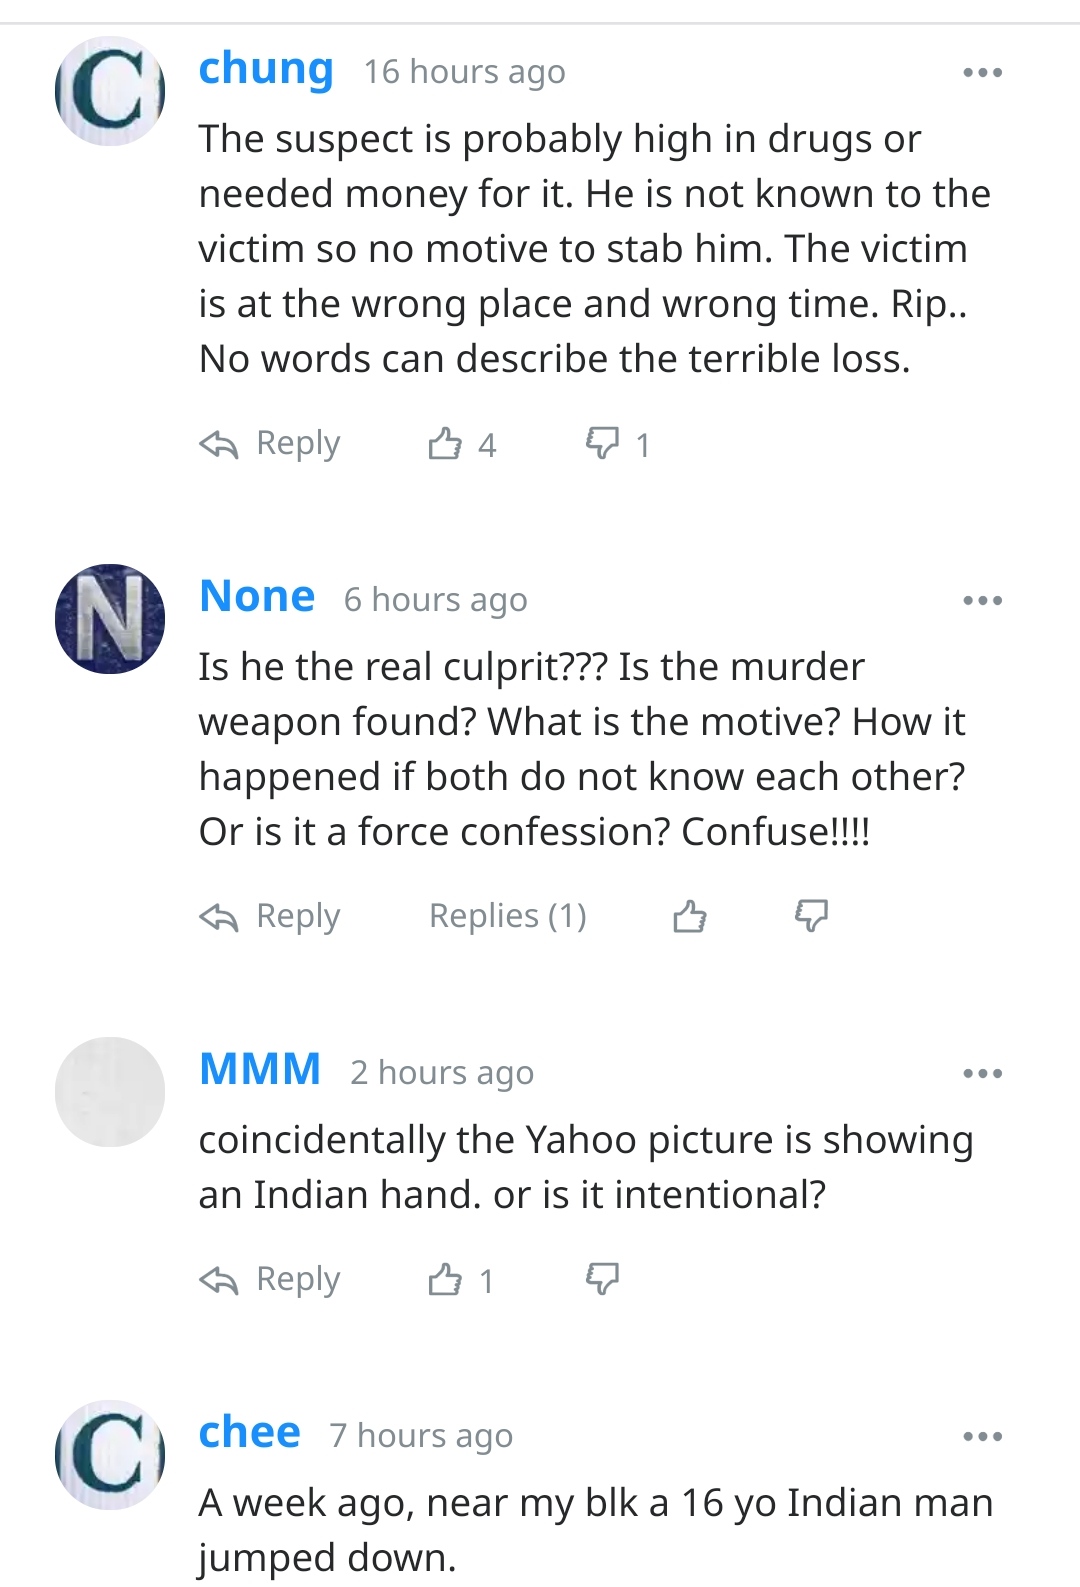Open chung's profile via username

(x=266, y=69)
